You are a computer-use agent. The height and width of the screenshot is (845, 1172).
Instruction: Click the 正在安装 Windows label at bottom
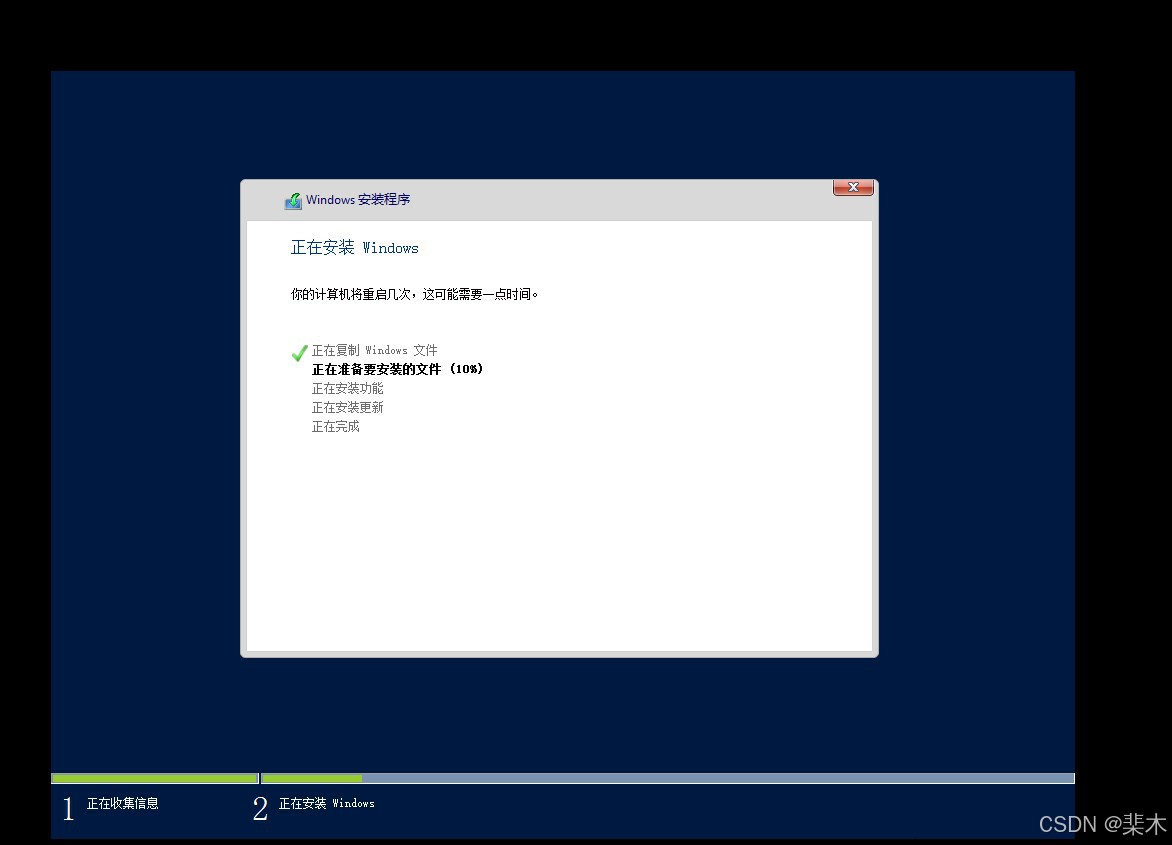coord(327,803)
